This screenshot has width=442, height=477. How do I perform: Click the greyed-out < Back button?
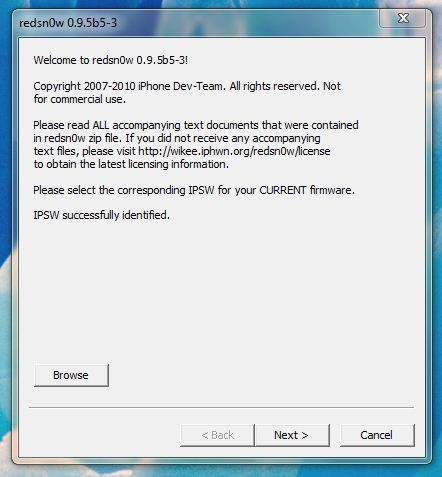tap(217, 435)
